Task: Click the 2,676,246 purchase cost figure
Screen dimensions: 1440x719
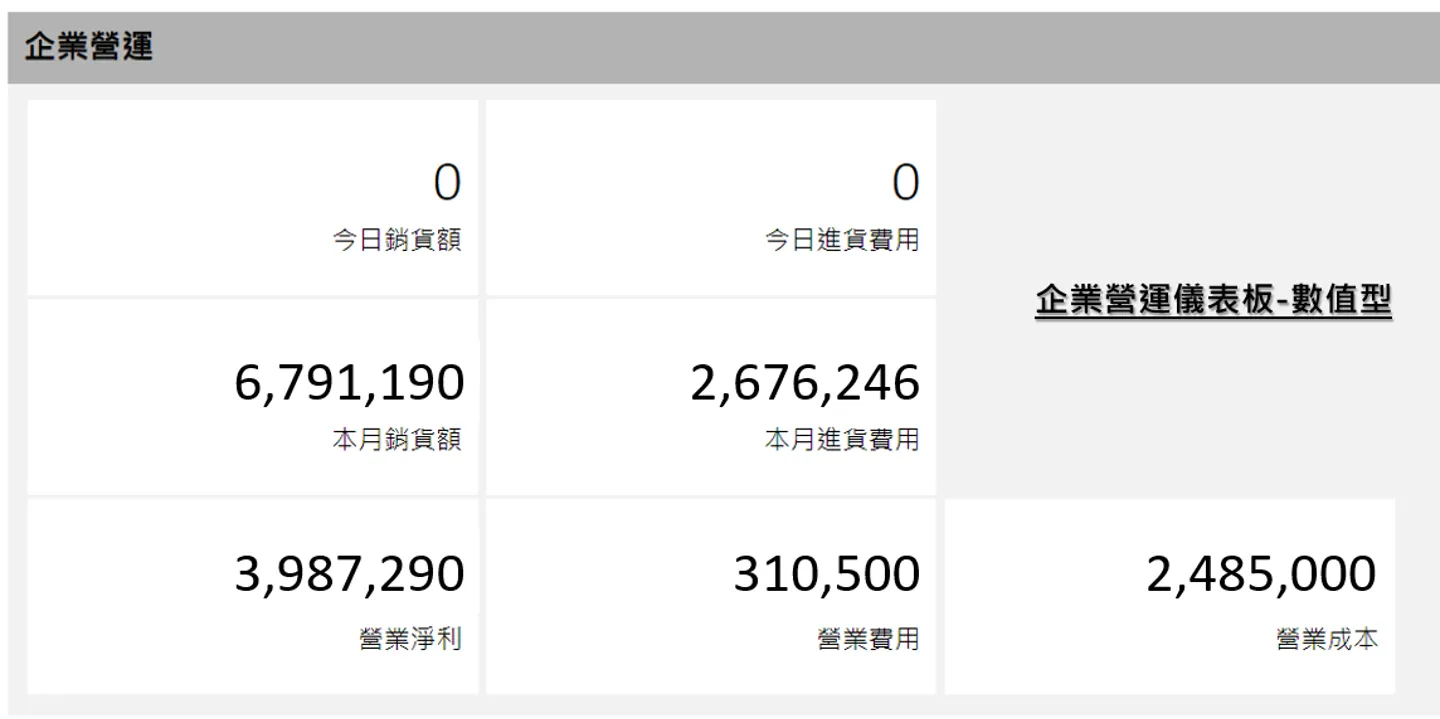Action: point(805,383)
